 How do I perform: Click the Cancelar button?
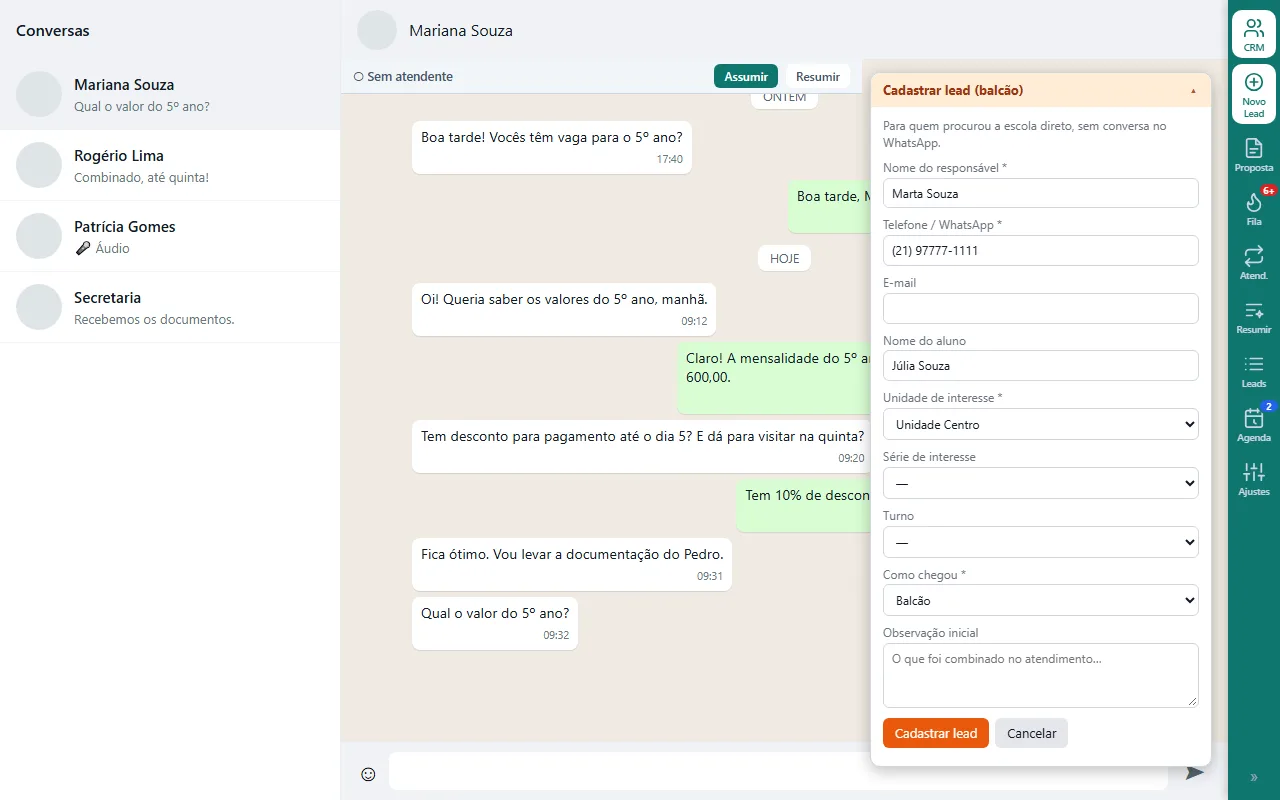pyautogui.click(x=1032, y=733)
